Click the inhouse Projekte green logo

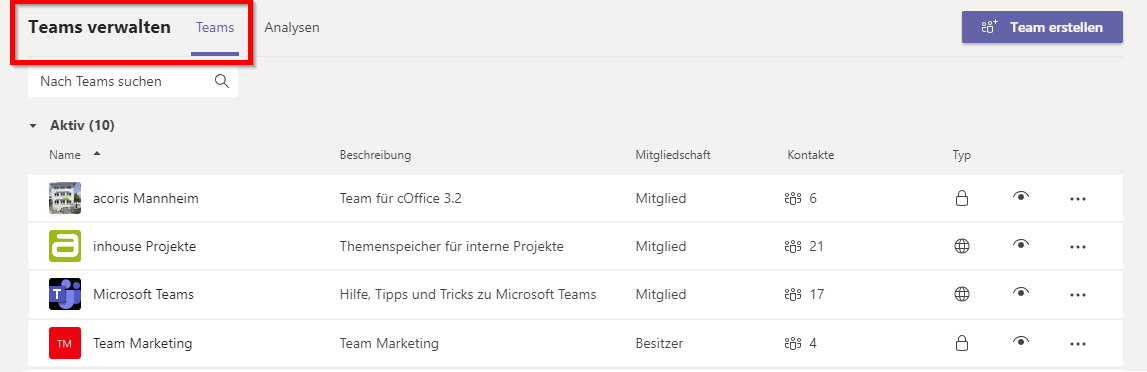(x=65, y=246)
